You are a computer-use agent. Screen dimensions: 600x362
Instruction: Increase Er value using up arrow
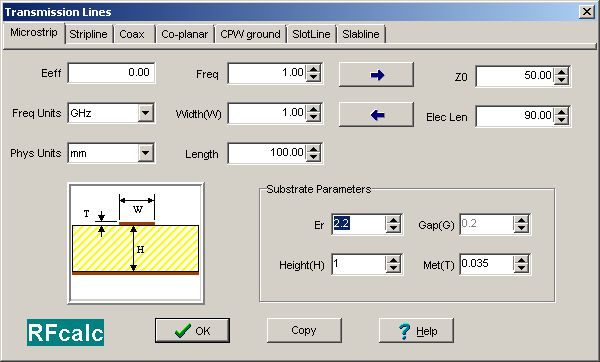tap(393, 220)
